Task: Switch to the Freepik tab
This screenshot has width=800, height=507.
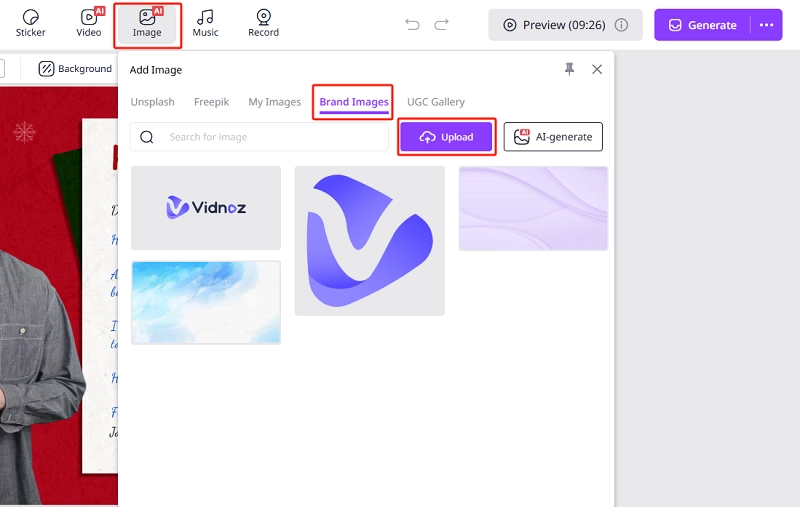Action: (x=211, y=102)
